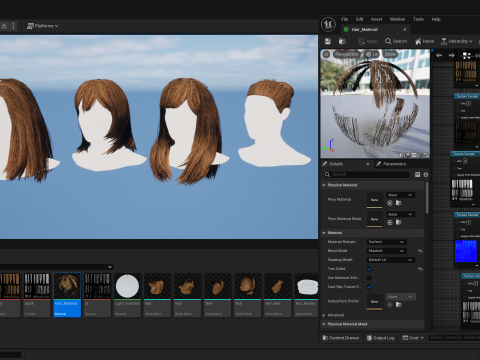Browse to Subsurface Profile asset
Image resolution: width=480 pixels, height=360 pixels.
pyautogui.click(x=398, y=305)
